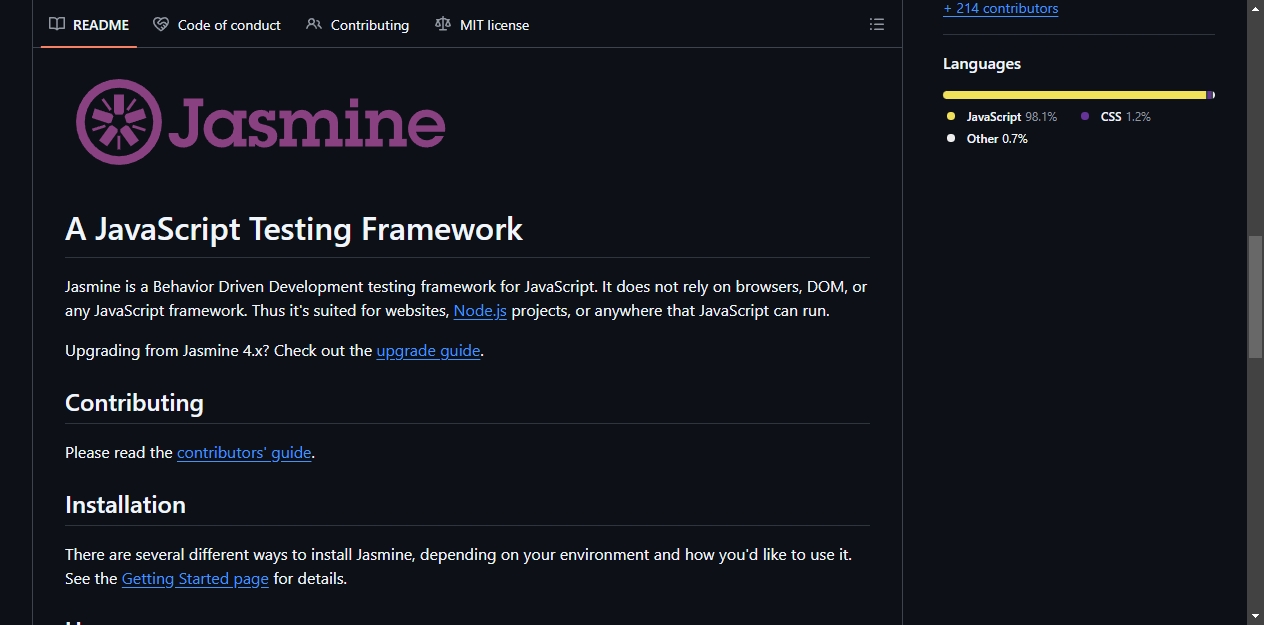View the MIT license tab
The height and width of the screenshot is (625, 1264).
(x=482, y=25)
